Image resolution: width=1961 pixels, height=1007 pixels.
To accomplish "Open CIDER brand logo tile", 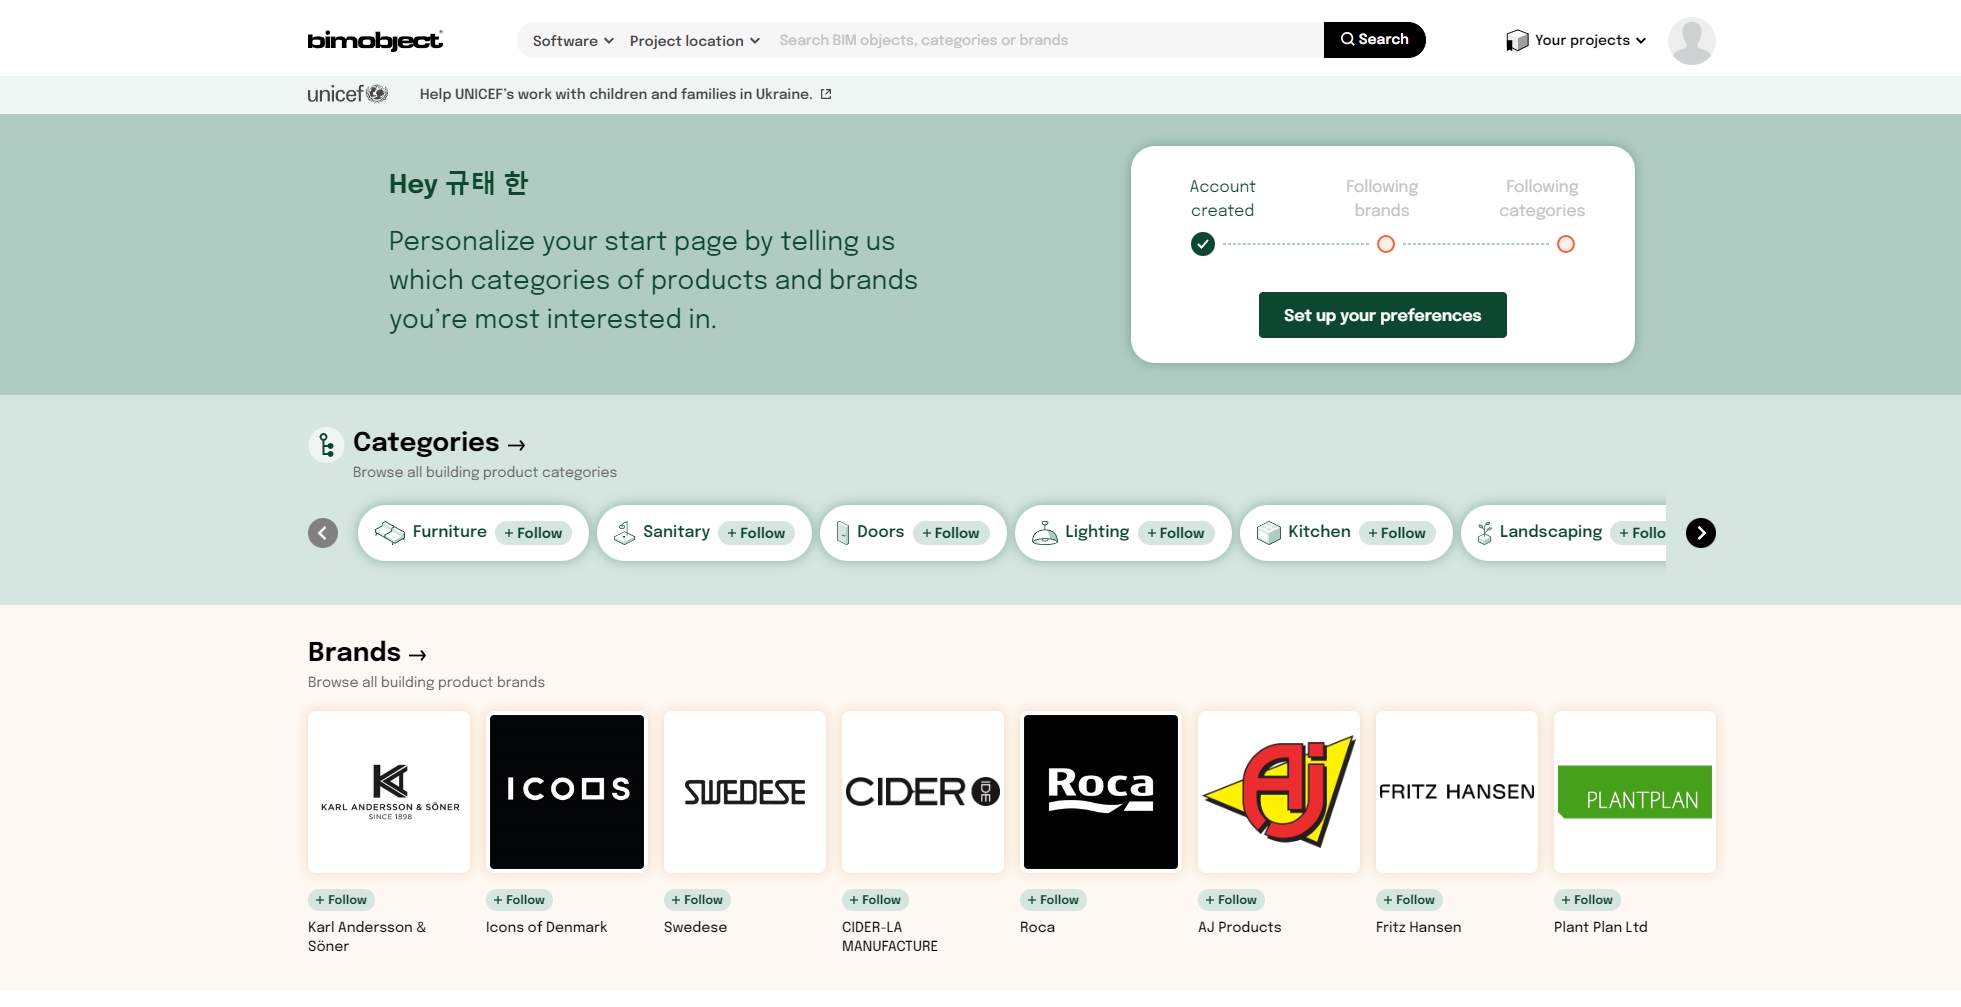I will [x=923, y=792].
